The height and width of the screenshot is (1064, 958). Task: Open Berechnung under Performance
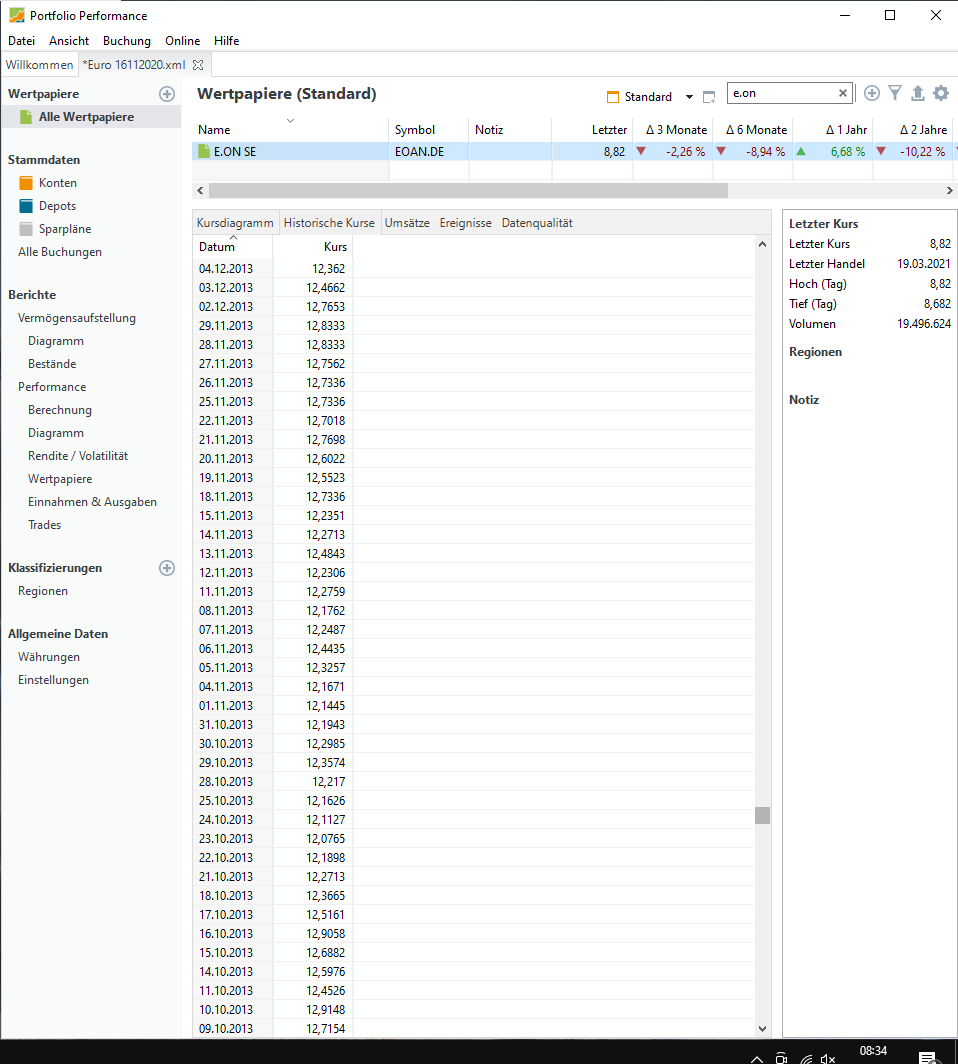pos(60,410)
